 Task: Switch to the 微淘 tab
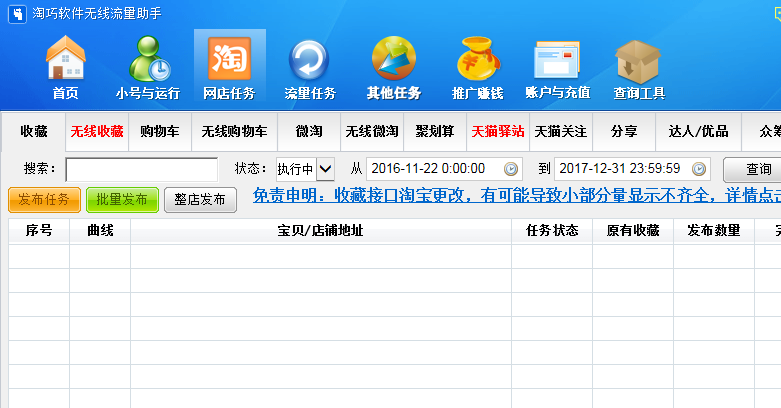(309, 132)
